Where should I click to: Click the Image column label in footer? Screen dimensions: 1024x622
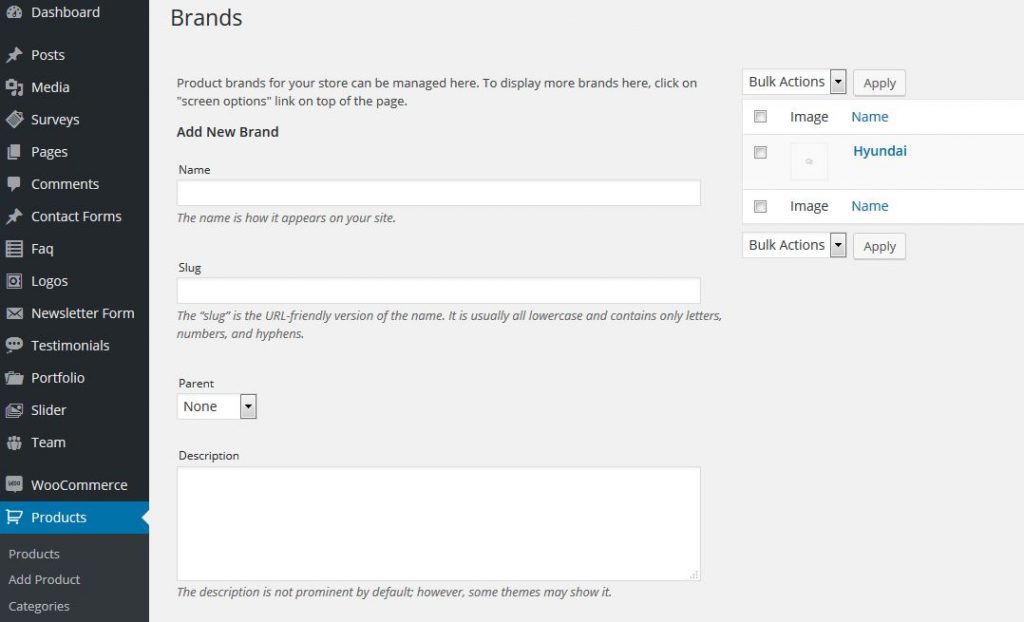point(809,206)
